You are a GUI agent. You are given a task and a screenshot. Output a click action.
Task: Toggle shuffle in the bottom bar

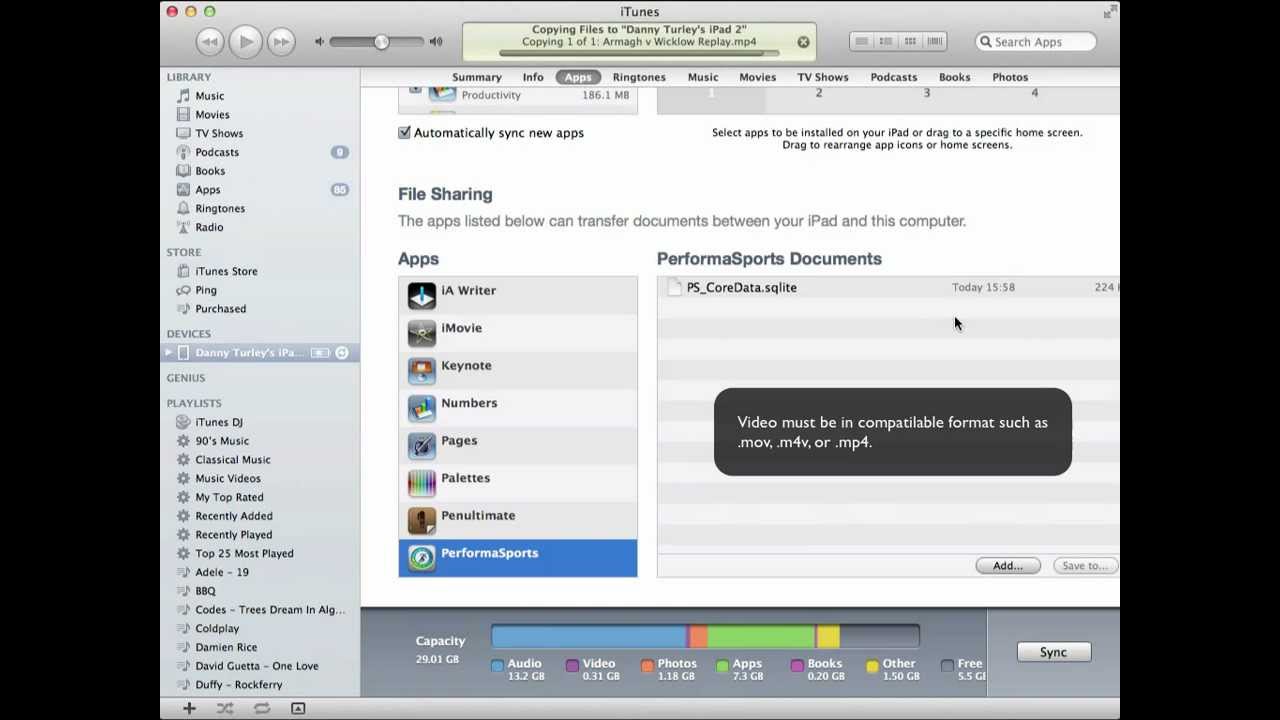(225, 708)
